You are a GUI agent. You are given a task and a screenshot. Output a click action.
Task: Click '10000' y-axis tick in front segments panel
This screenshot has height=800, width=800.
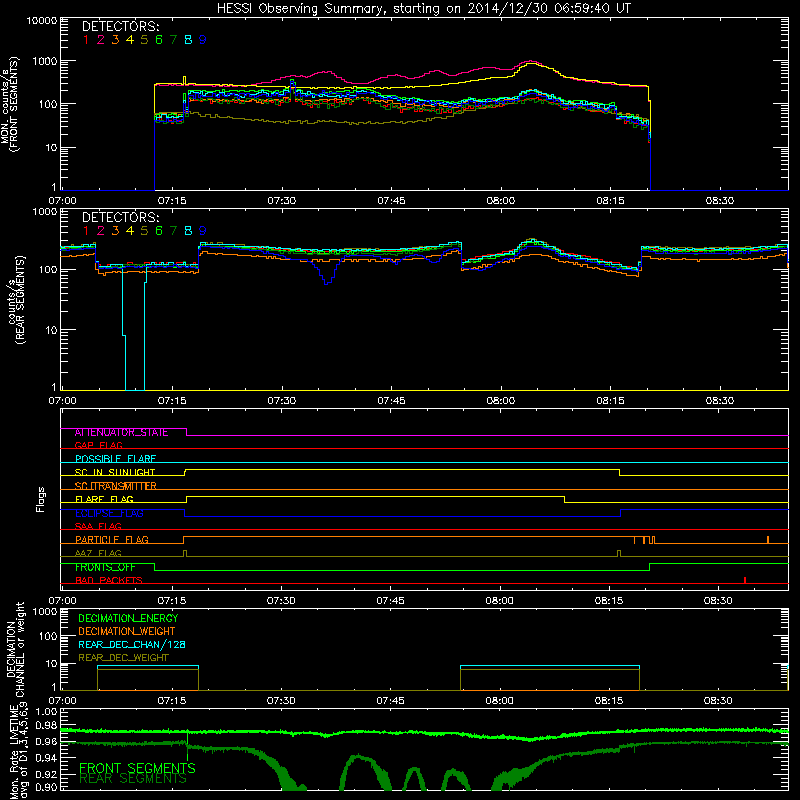click(x=42, y=21)
